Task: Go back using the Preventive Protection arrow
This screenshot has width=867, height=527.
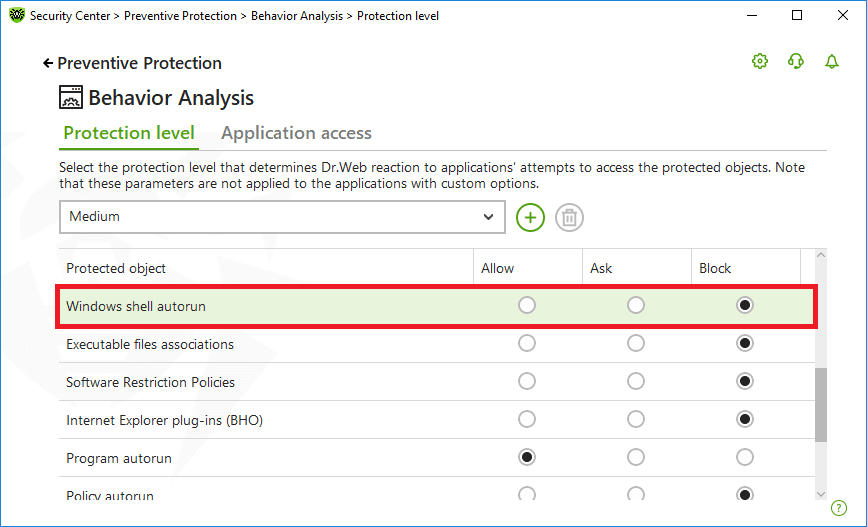Action: 48,63
